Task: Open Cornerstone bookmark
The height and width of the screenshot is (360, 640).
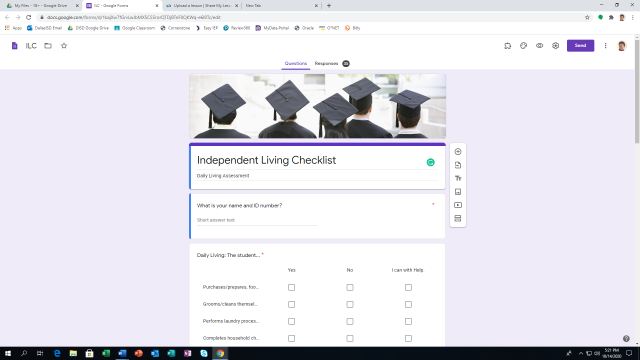Action: click(x=175, y=28)
